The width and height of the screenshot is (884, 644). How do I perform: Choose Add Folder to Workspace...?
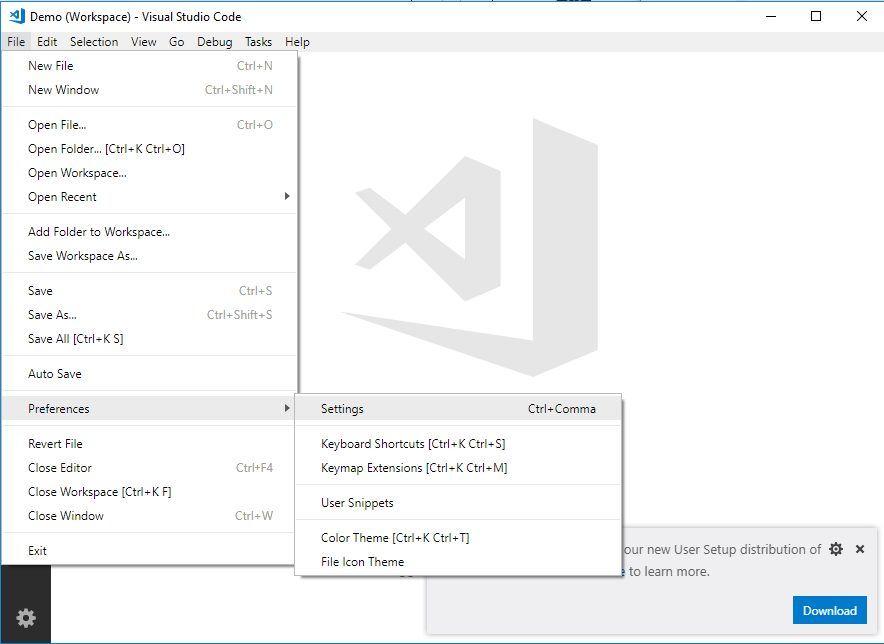coord(150,232)
